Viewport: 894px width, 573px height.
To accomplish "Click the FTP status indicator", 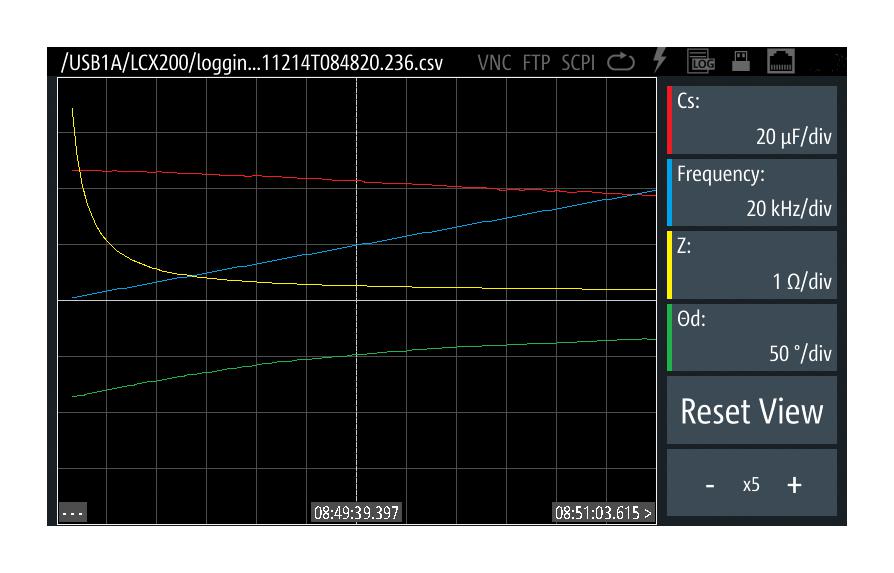I will point(537,63).
